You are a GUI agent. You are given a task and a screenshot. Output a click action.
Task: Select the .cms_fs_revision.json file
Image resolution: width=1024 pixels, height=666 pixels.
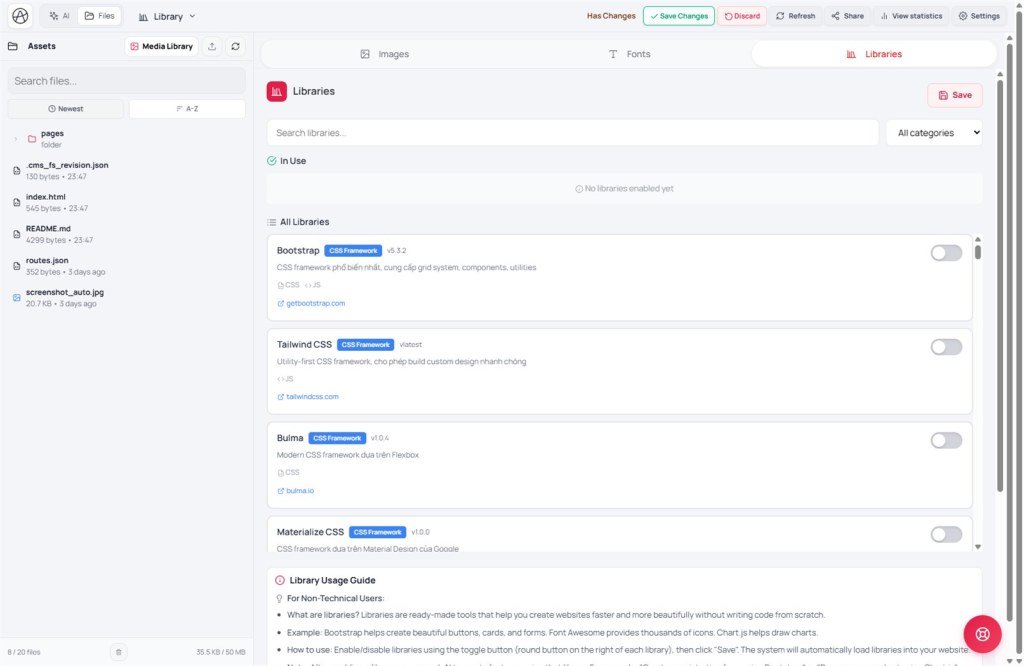(x=126, y=170)
